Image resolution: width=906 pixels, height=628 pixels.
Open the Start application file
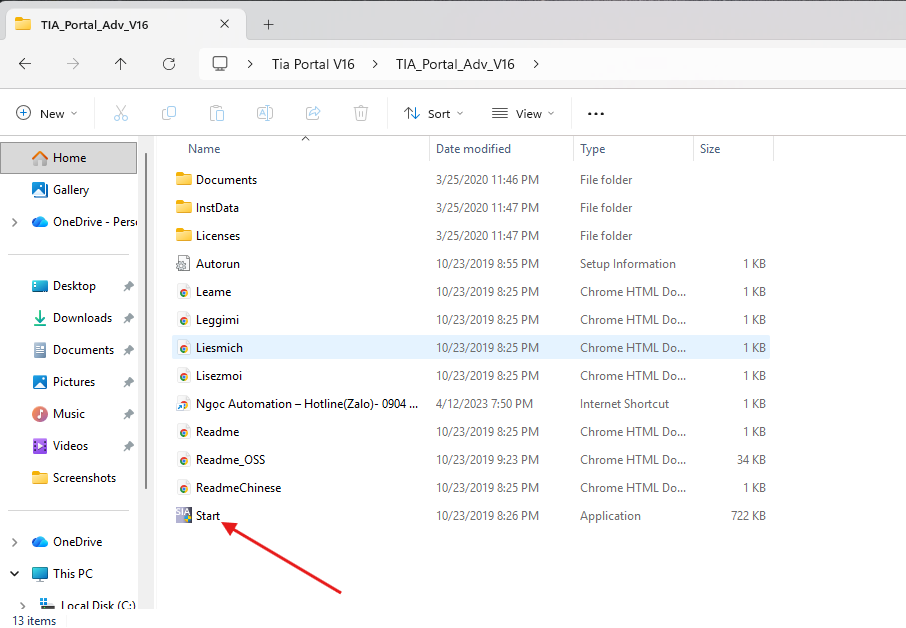208,516
